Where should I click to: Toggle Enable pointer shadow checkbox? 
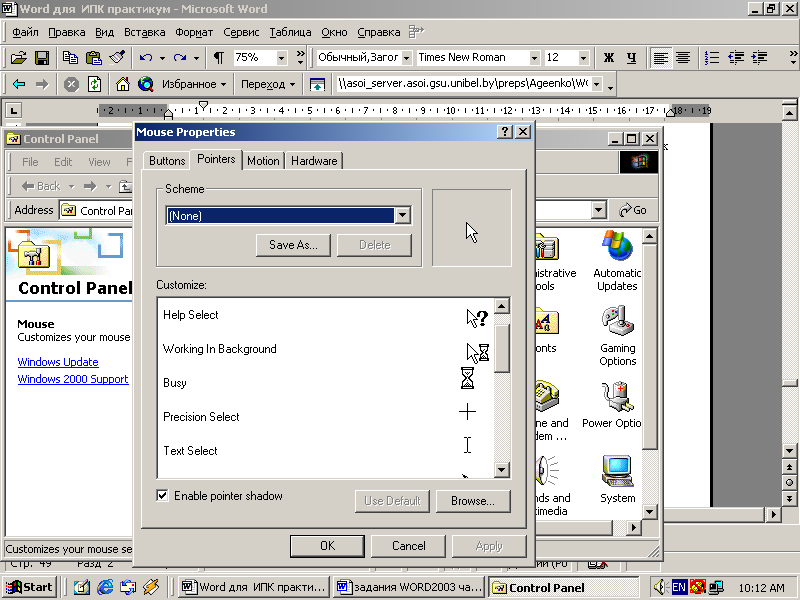tap(162, 495)
